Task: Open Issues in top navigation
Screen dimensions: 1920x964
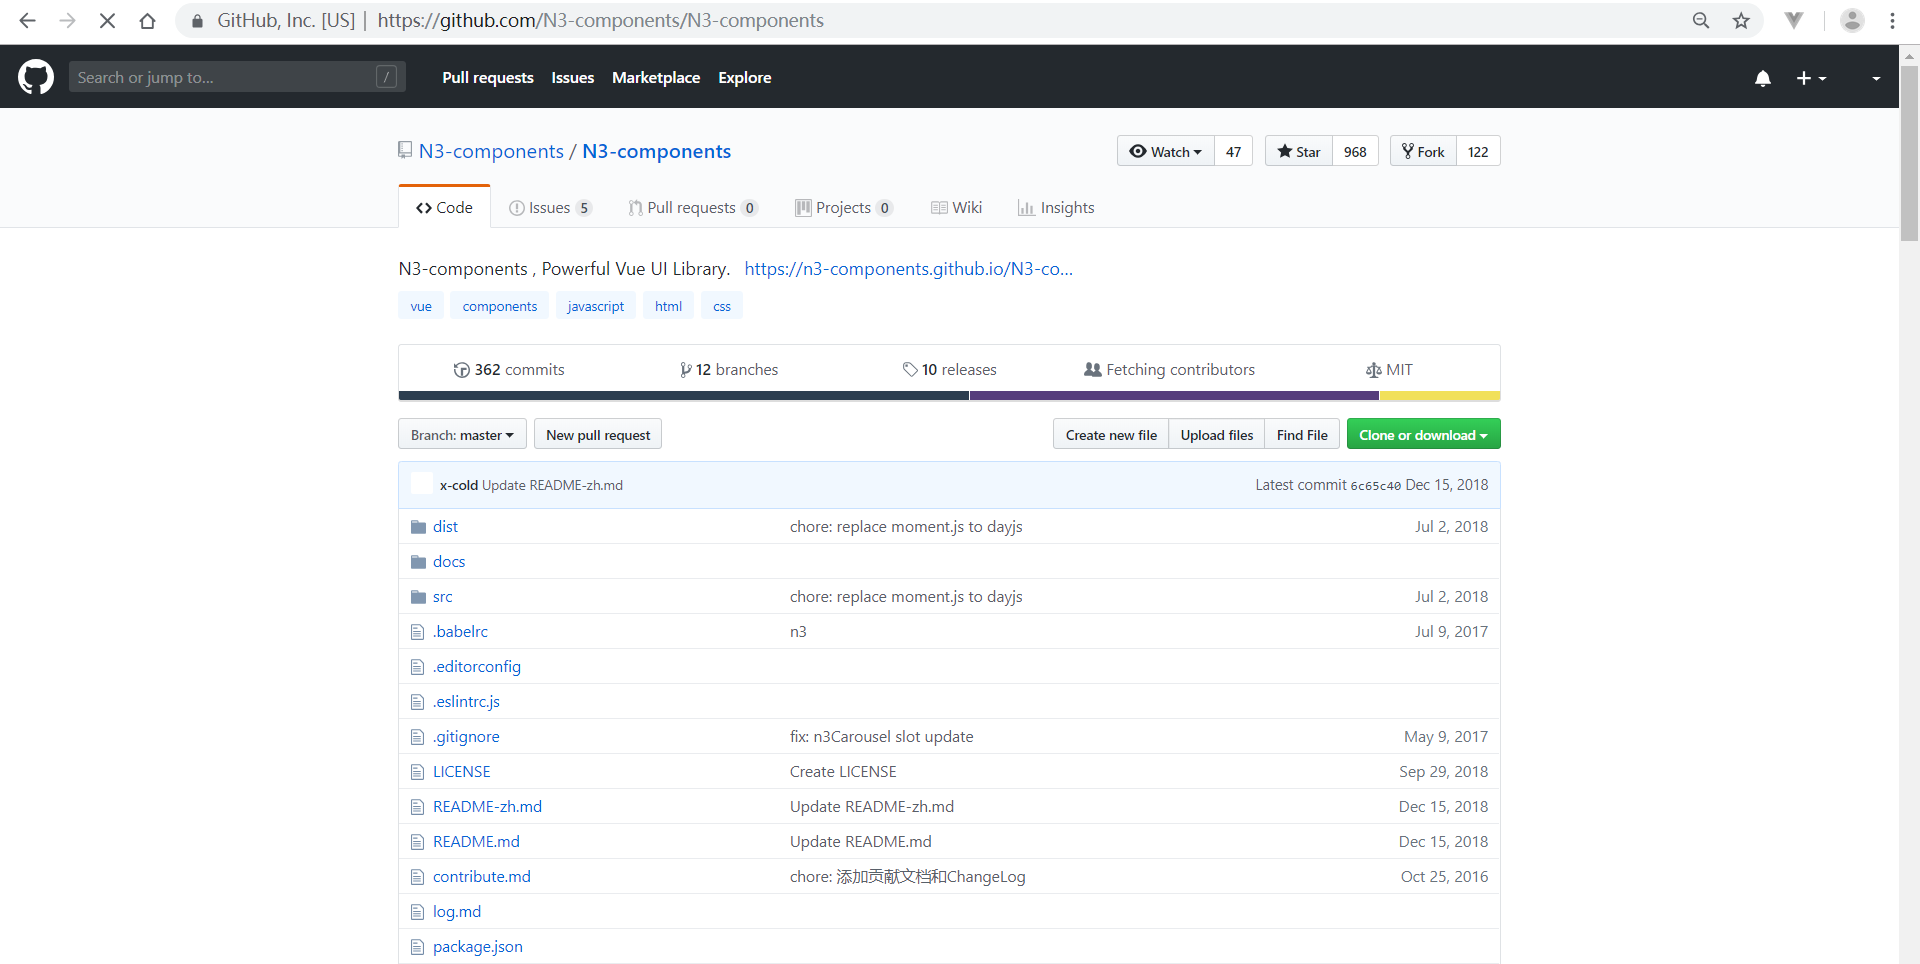Action: pyautogui.click(x=573, y=77)
